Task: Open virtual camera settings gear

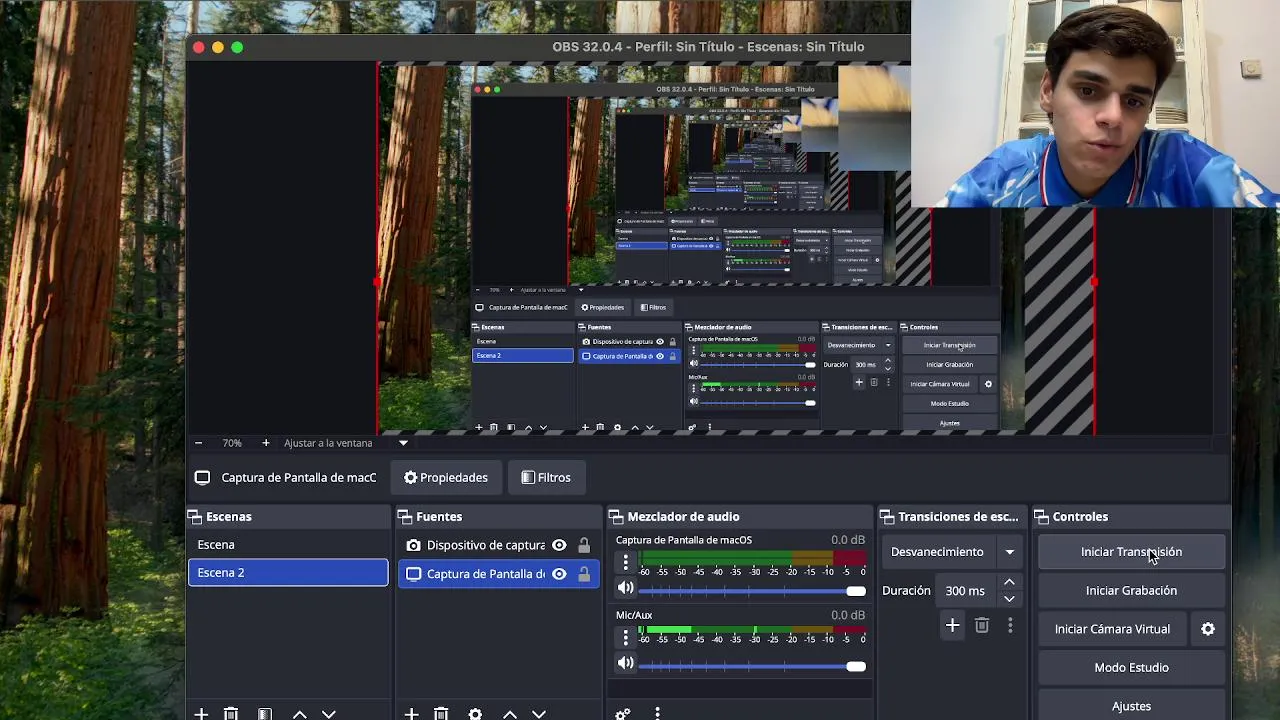Action: [1208, 629]
